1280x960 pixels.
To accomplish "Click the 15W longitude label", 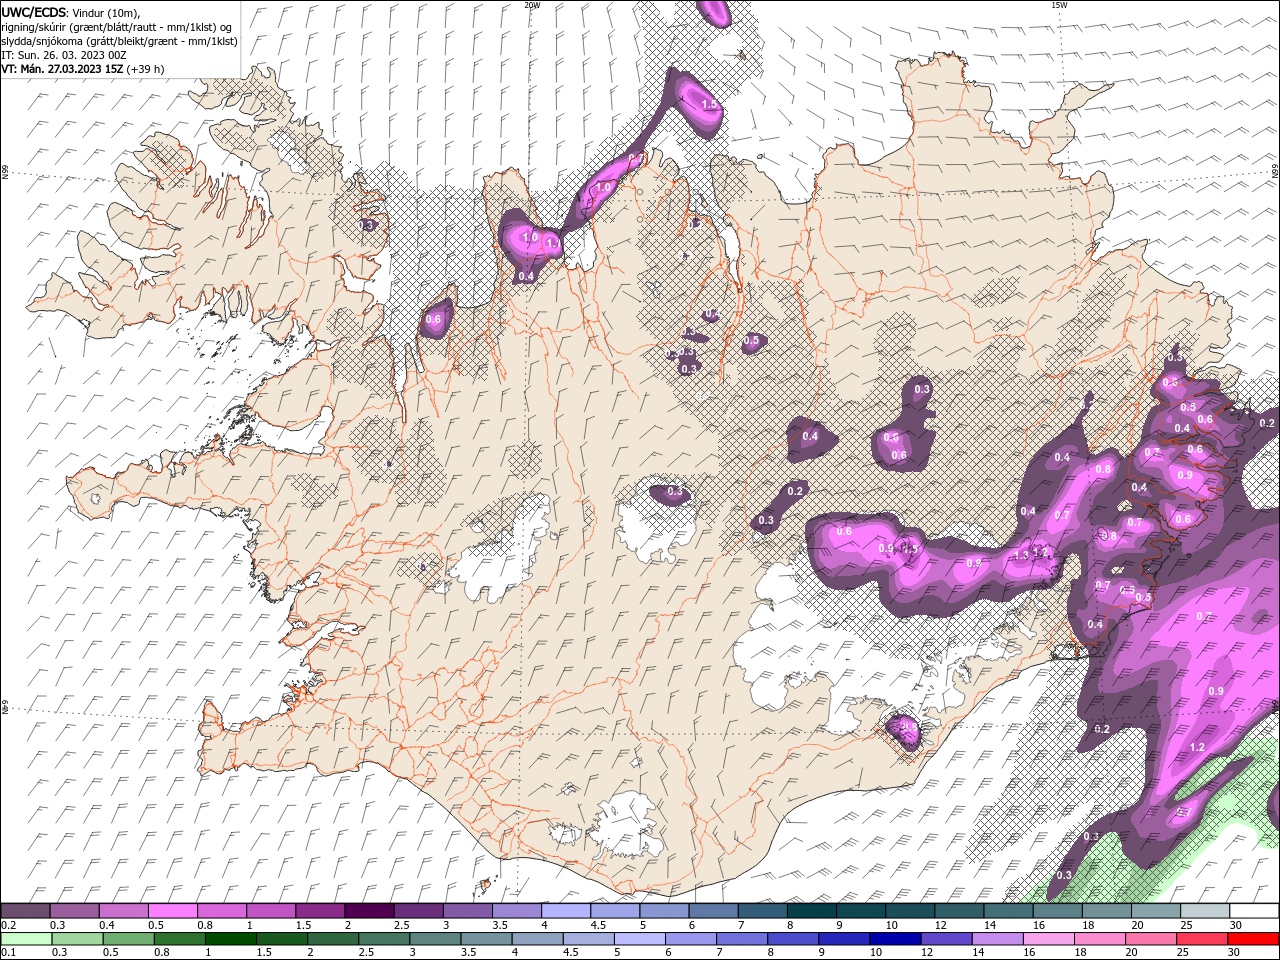I will click(1059, 5).
